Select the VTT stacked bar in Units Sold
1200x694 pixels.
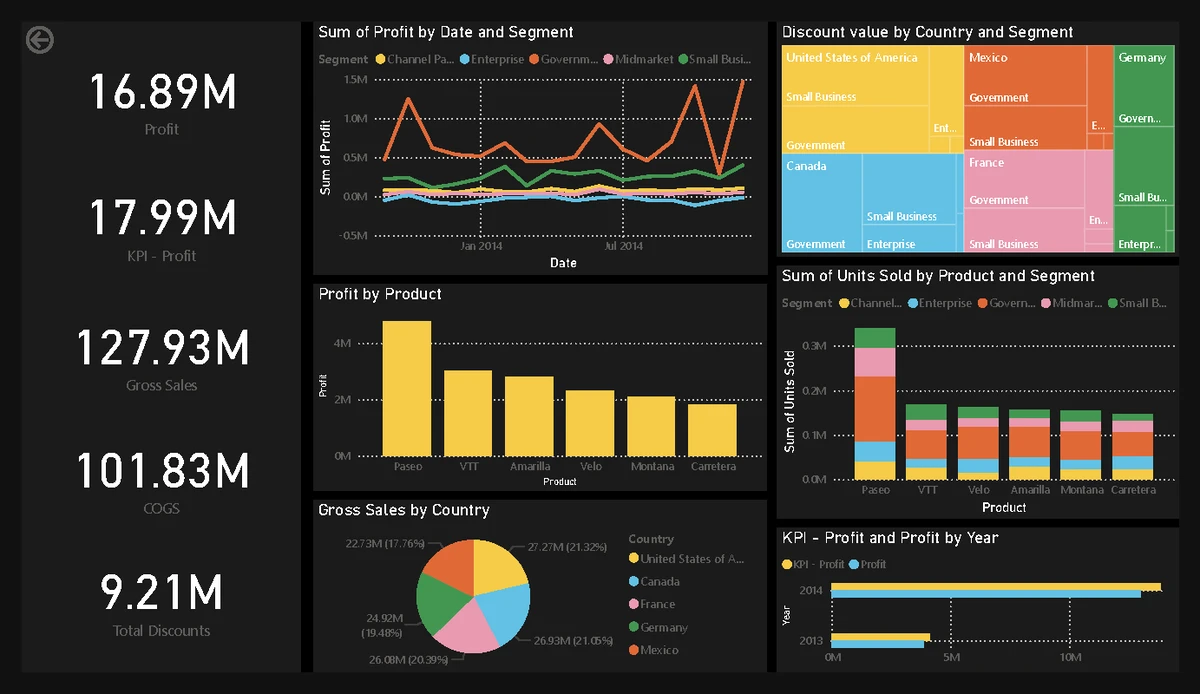[926, 442]
